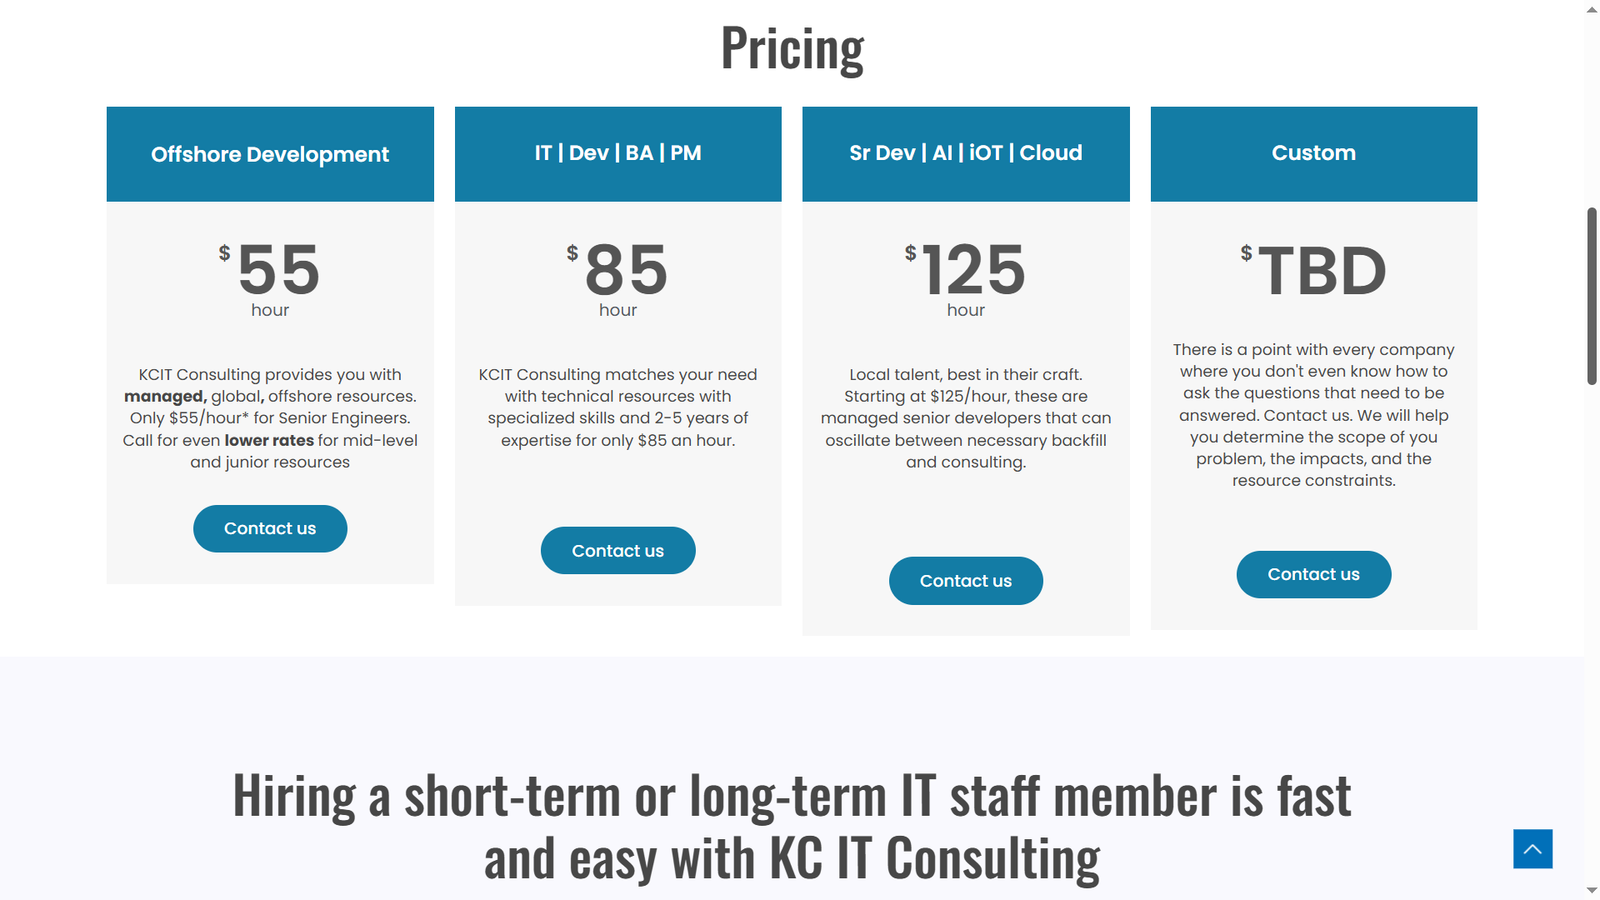
Task: Click the vertical scrollbar thumb
Action: [x=1592, y=296]
